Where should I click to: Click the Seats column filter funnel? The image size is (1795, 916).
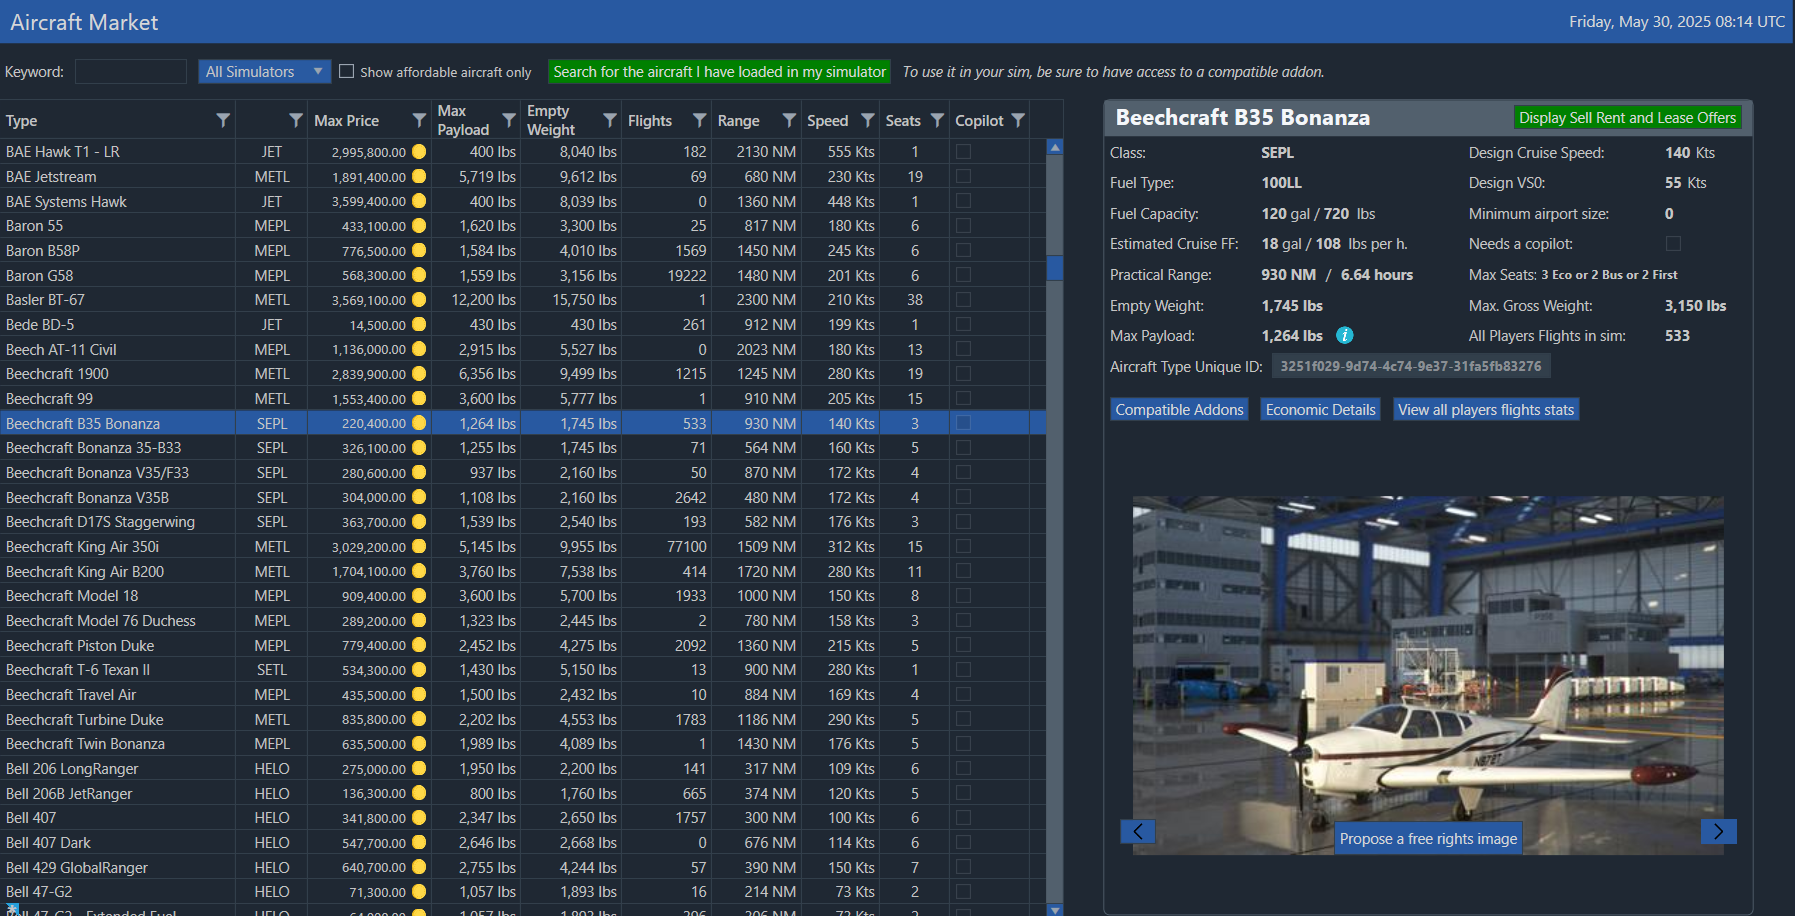(x=937, y=120)
